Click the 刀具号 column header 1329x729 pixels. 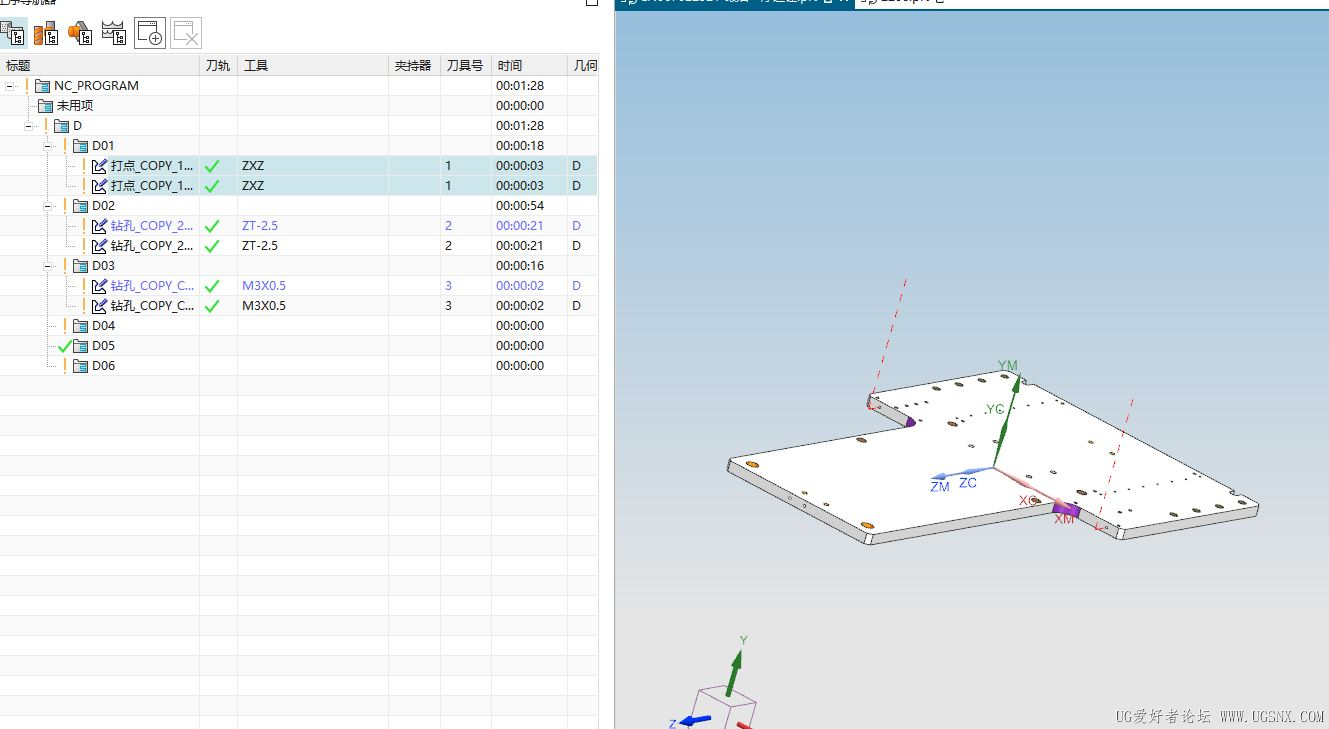coord(465,66)
